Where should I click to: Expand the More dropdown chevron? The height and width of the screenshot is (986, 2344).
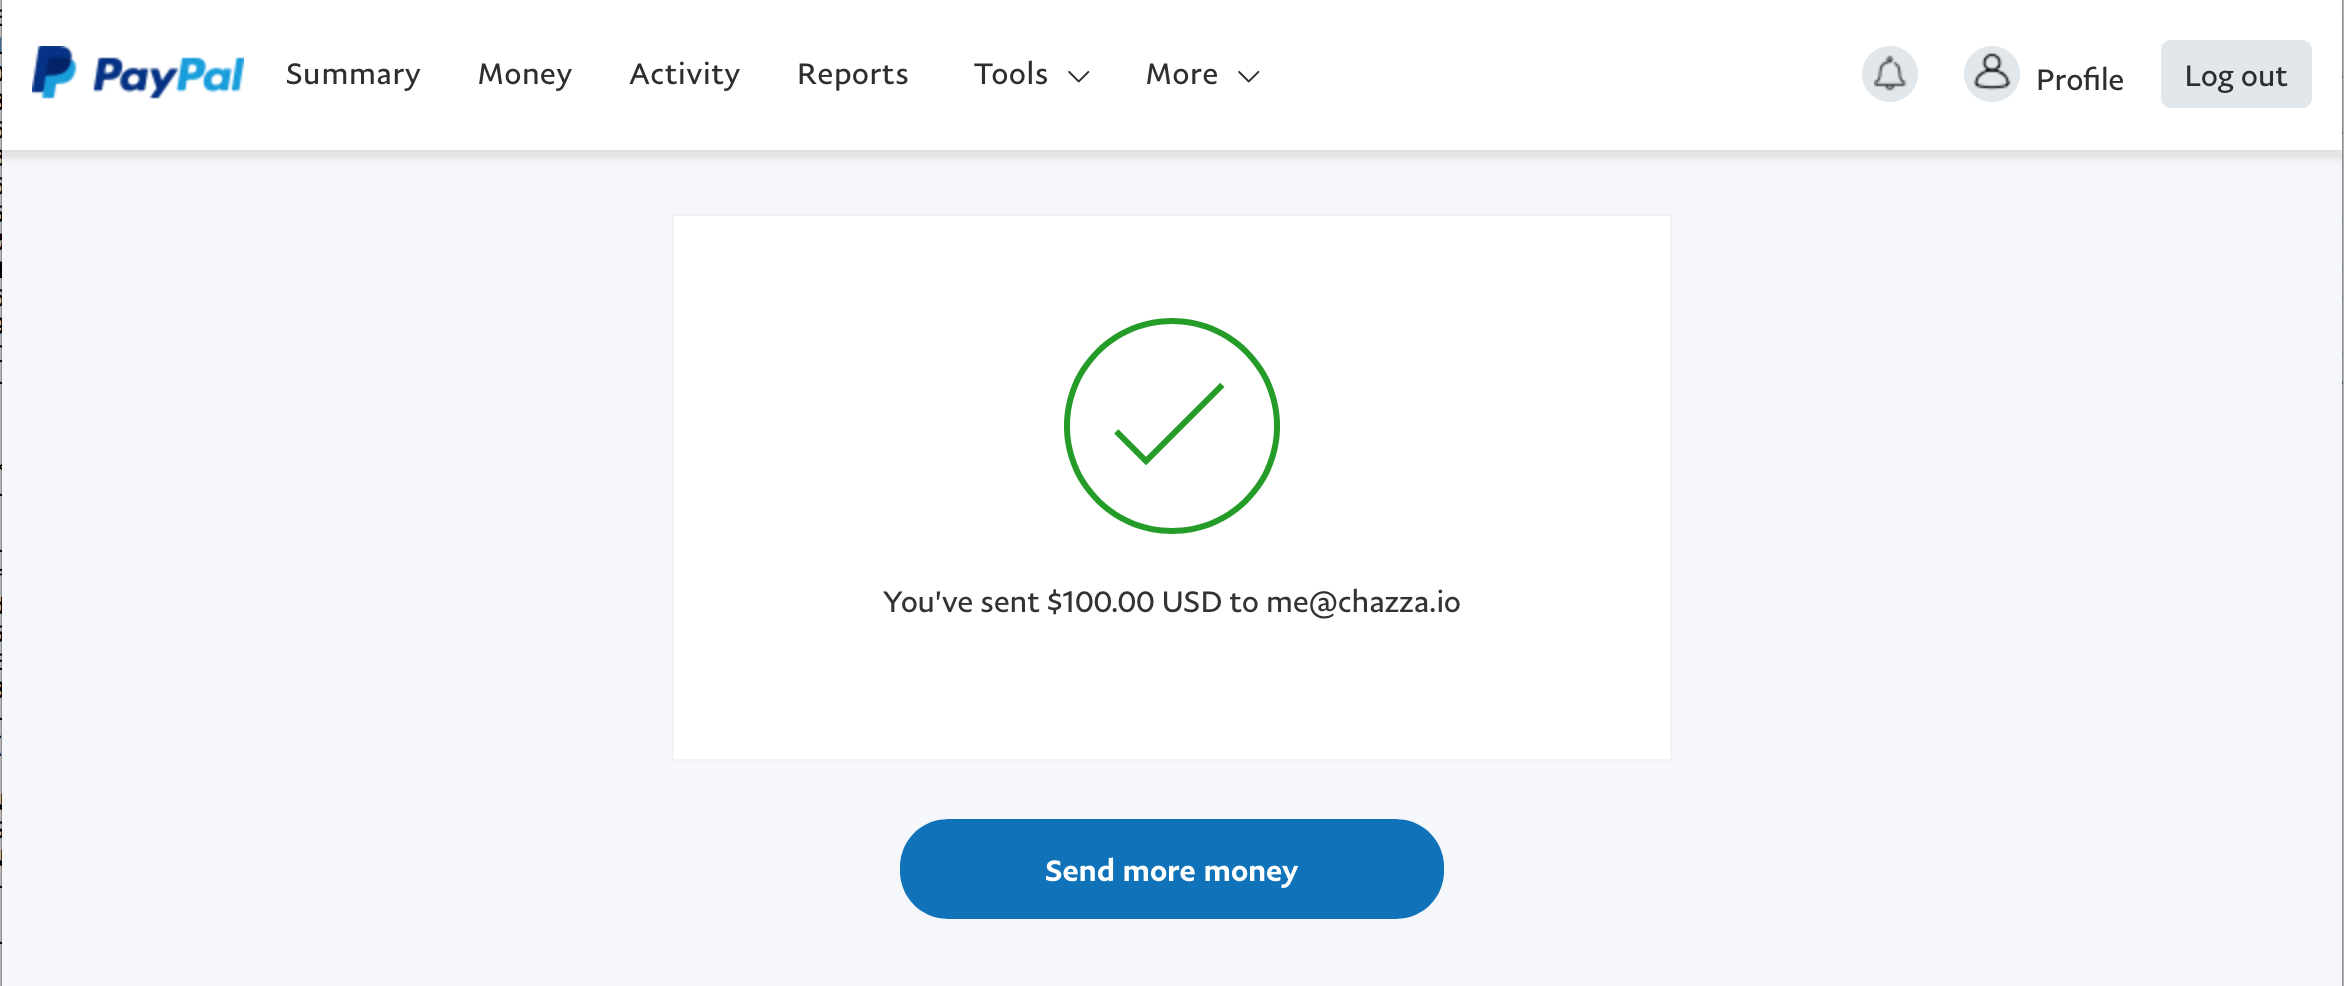coord(1248,77)
